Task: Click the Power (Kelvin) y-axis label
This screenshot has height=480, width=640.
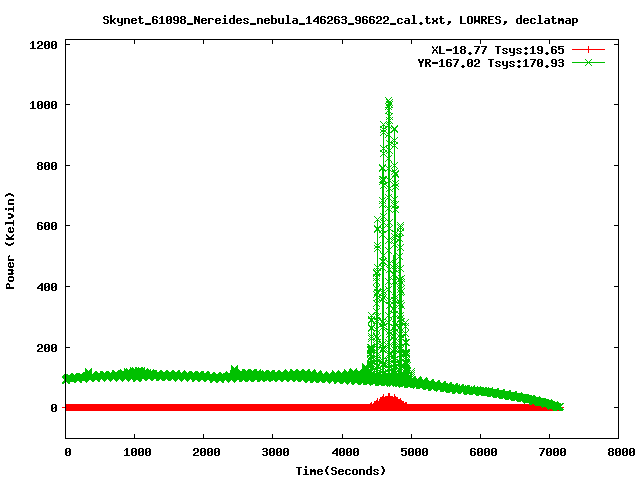Action: click(11, 241)
